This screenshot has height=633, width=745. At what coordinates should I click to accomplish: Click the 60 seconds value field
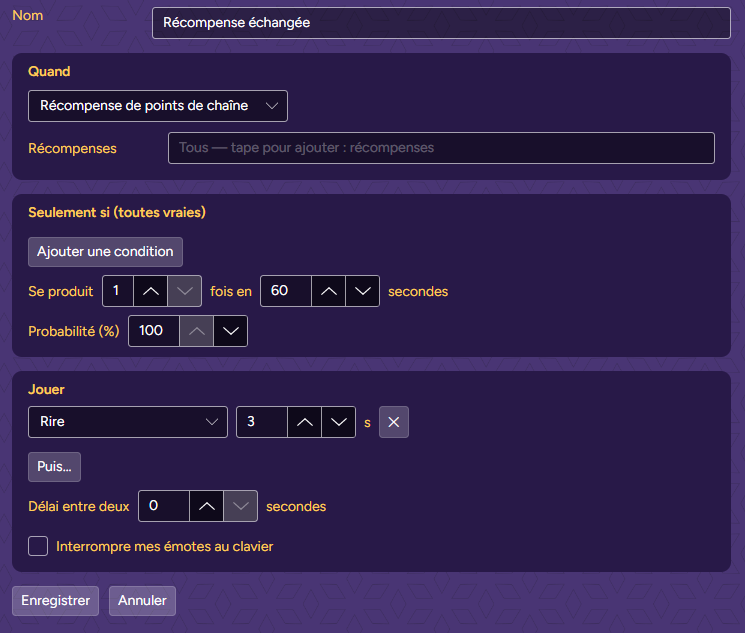286,291
